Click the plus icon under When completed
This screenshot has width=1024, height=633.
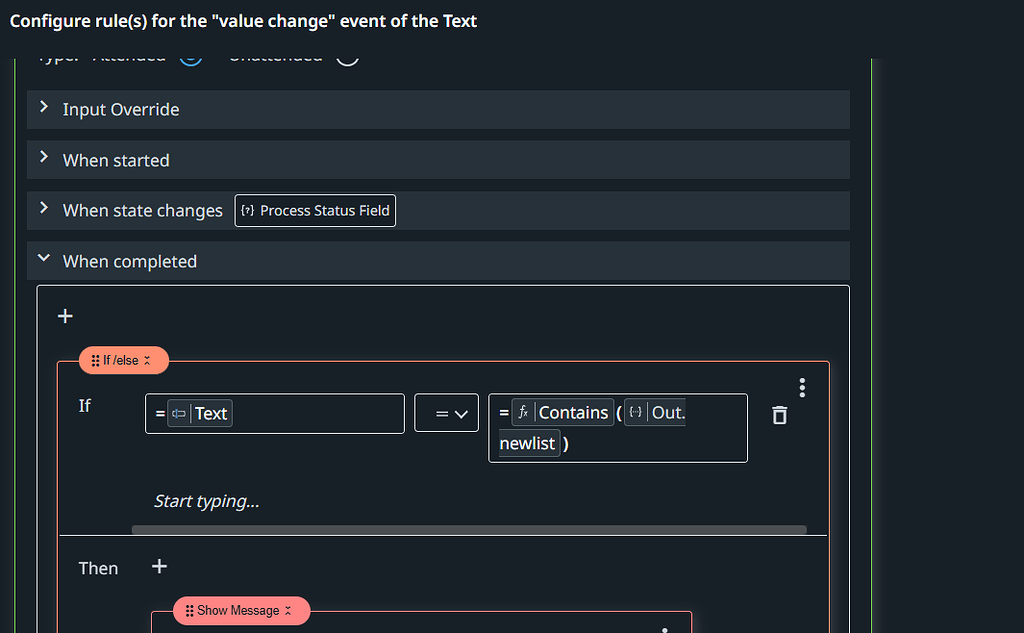coord(64,315)
